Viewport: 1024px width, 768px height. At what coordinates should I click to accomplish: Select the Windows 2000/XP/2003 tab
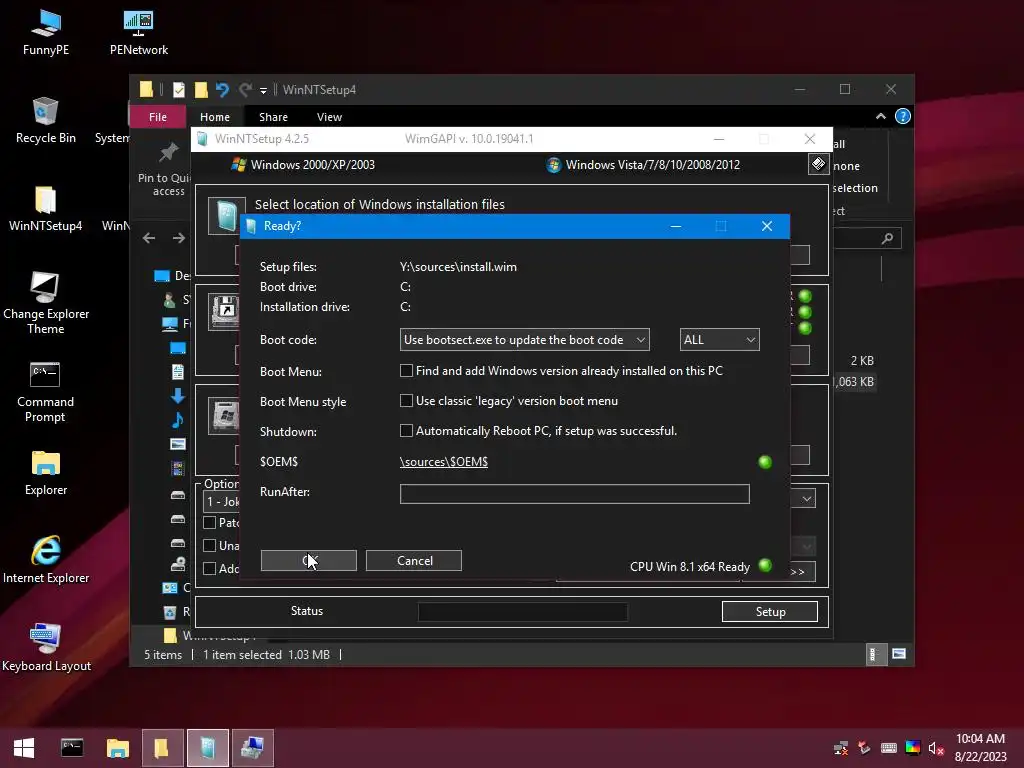[303, 165]
